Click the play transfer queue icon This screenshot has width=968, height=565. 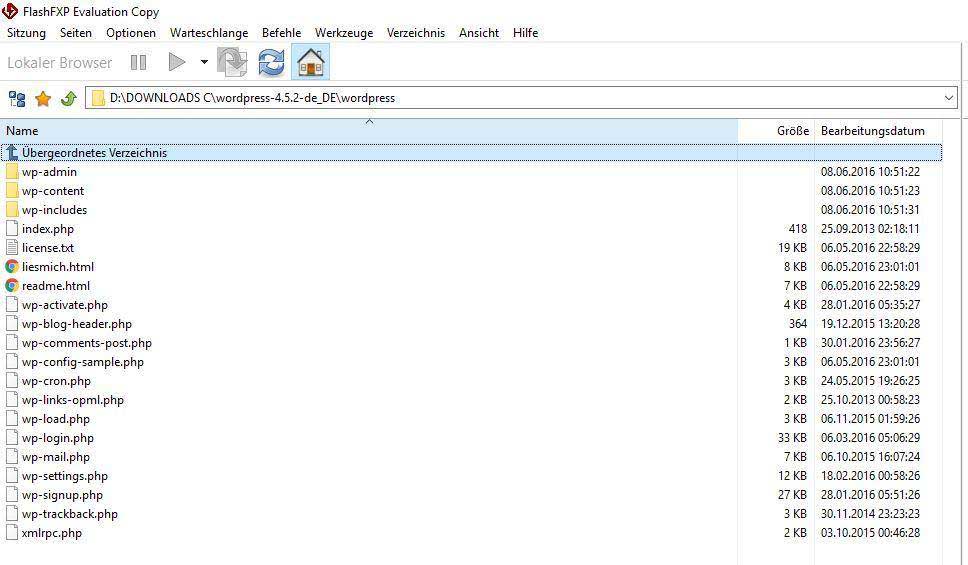coord(177,62)
